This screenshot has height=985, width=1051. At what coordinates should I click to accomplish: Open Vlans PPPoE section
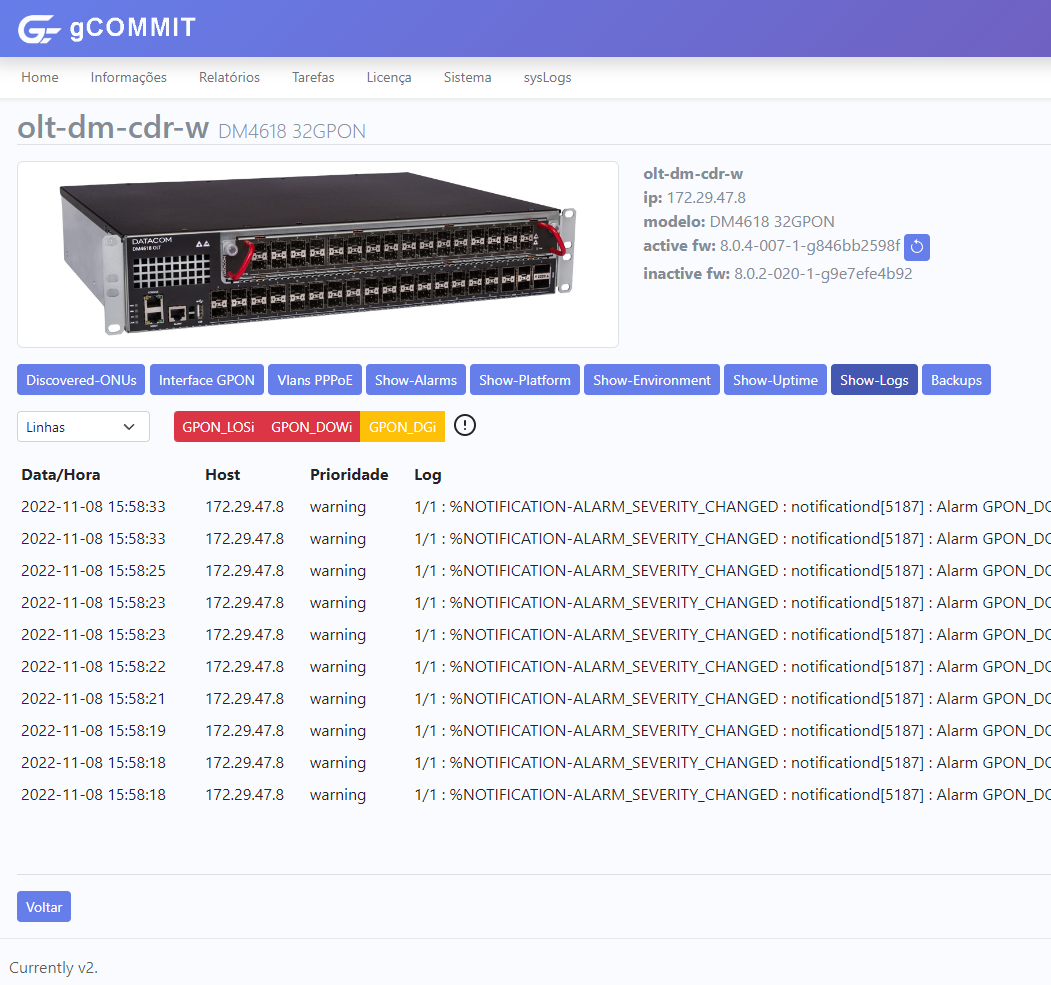[x=315, y=380]
